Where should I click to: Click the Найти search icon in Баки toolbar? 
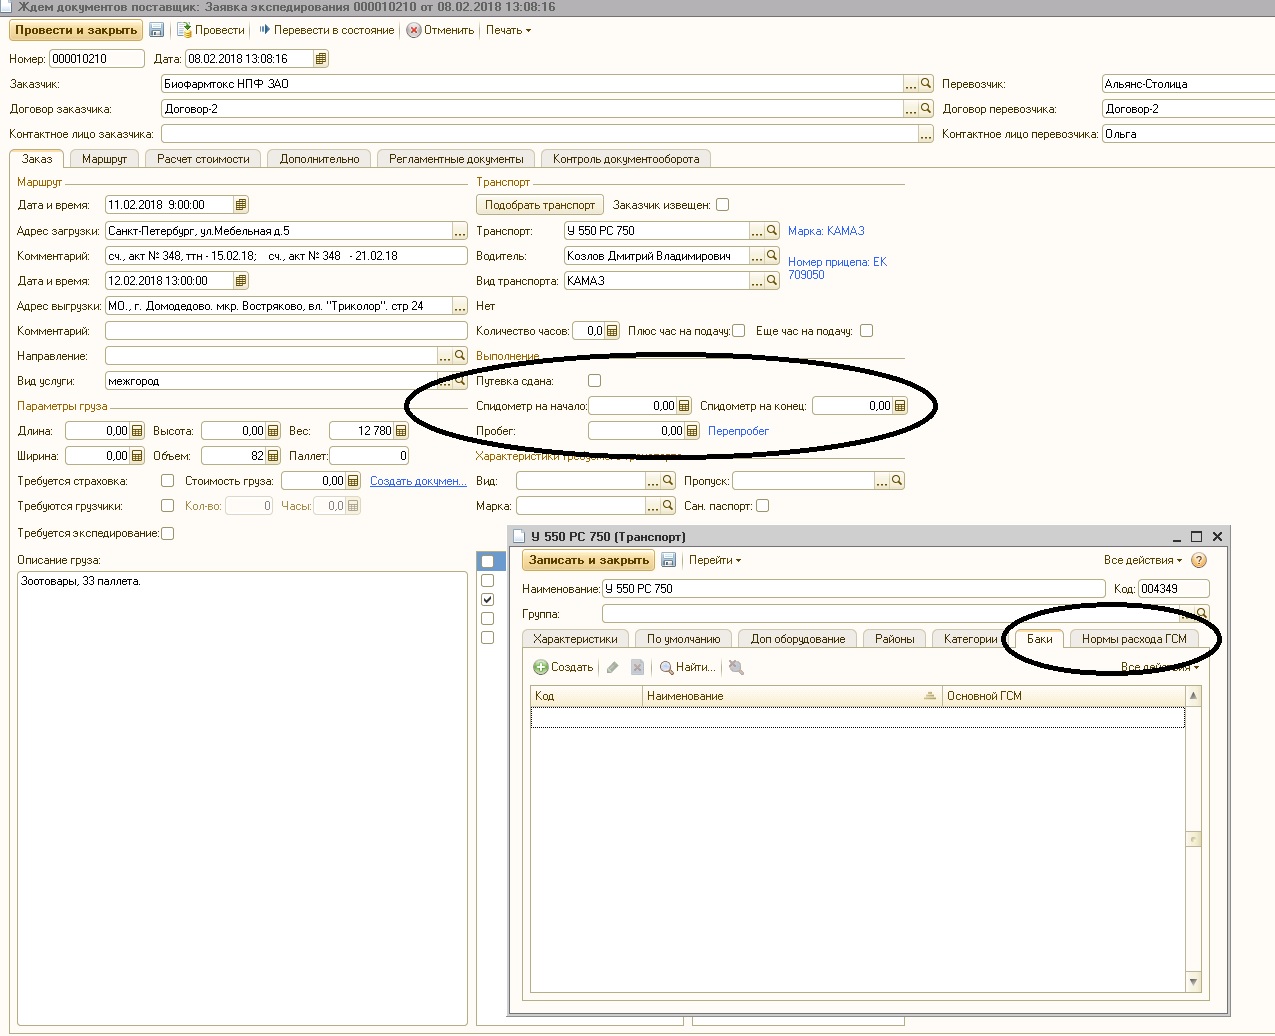pyautogui.click(x=667, y=667)
